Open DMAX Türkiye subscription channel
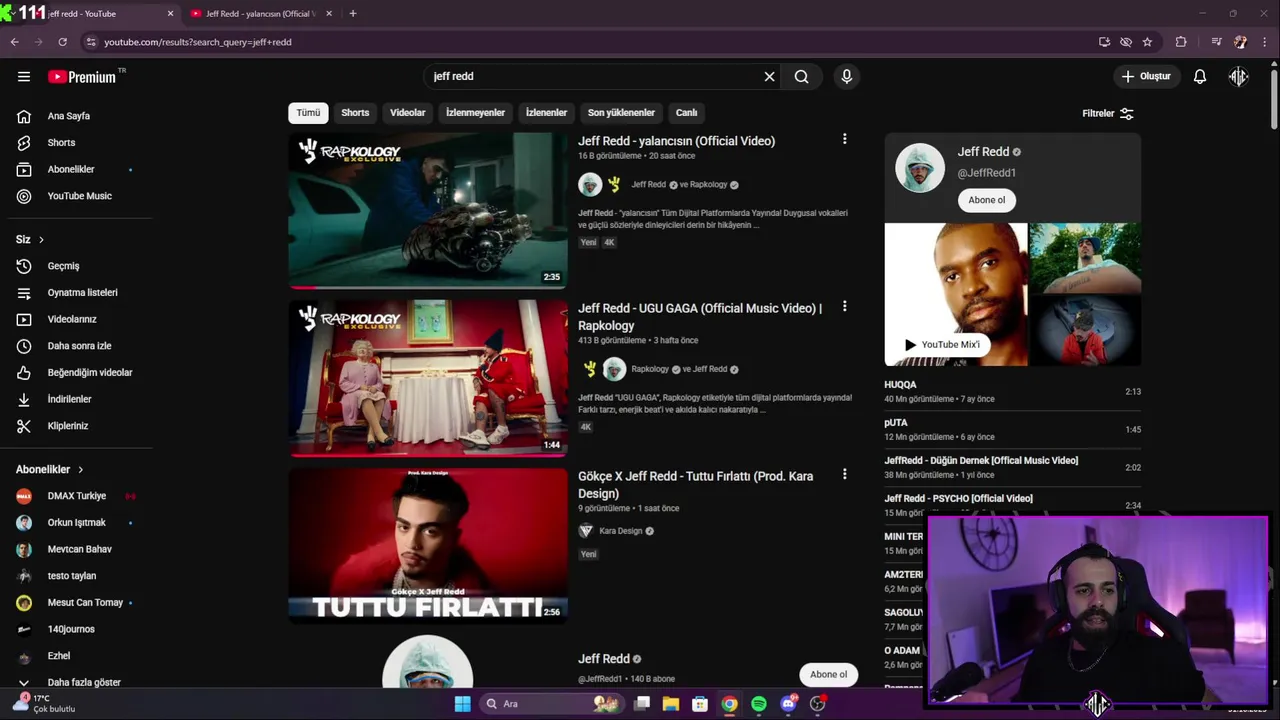Screen dimensions: 1280x720 pyautogui.click(x=76, y=496)
